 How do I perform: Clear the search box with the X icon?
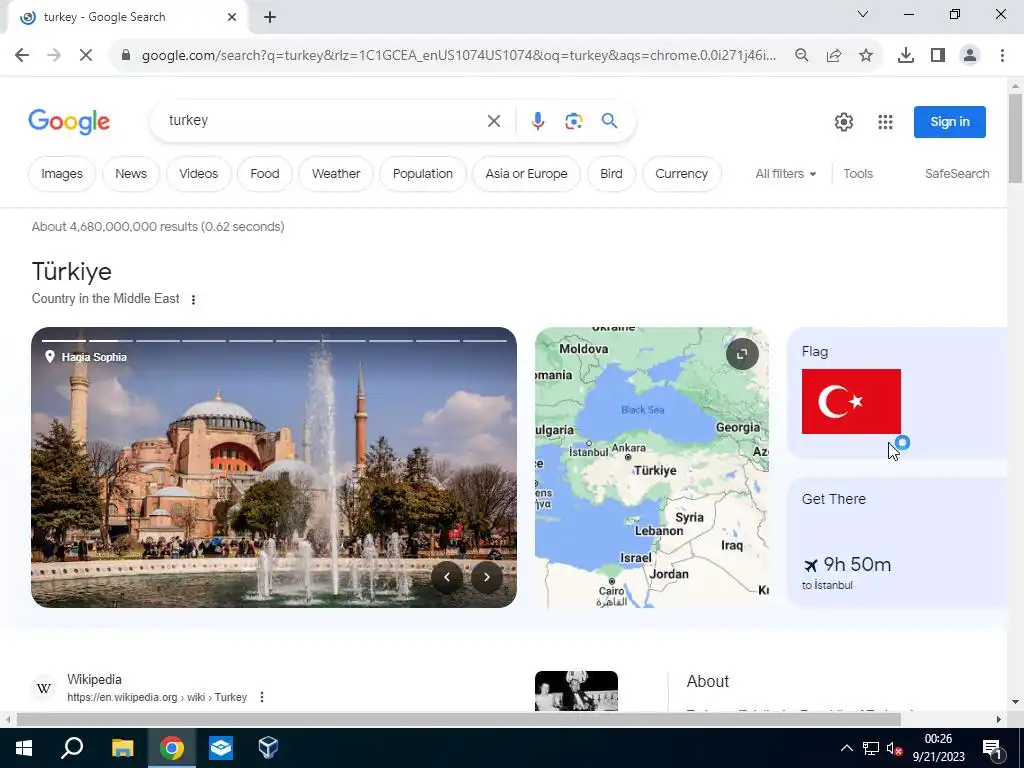point(494,121)
